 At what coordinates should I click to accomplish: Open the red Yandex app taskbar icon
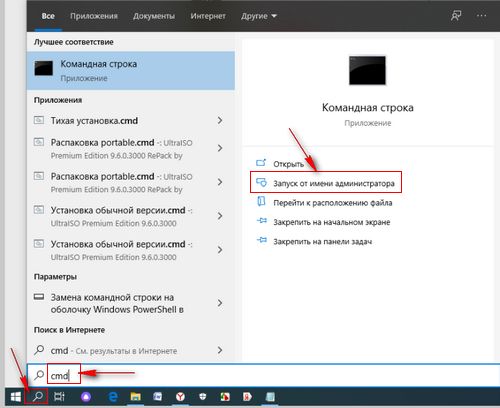(247, 396)
